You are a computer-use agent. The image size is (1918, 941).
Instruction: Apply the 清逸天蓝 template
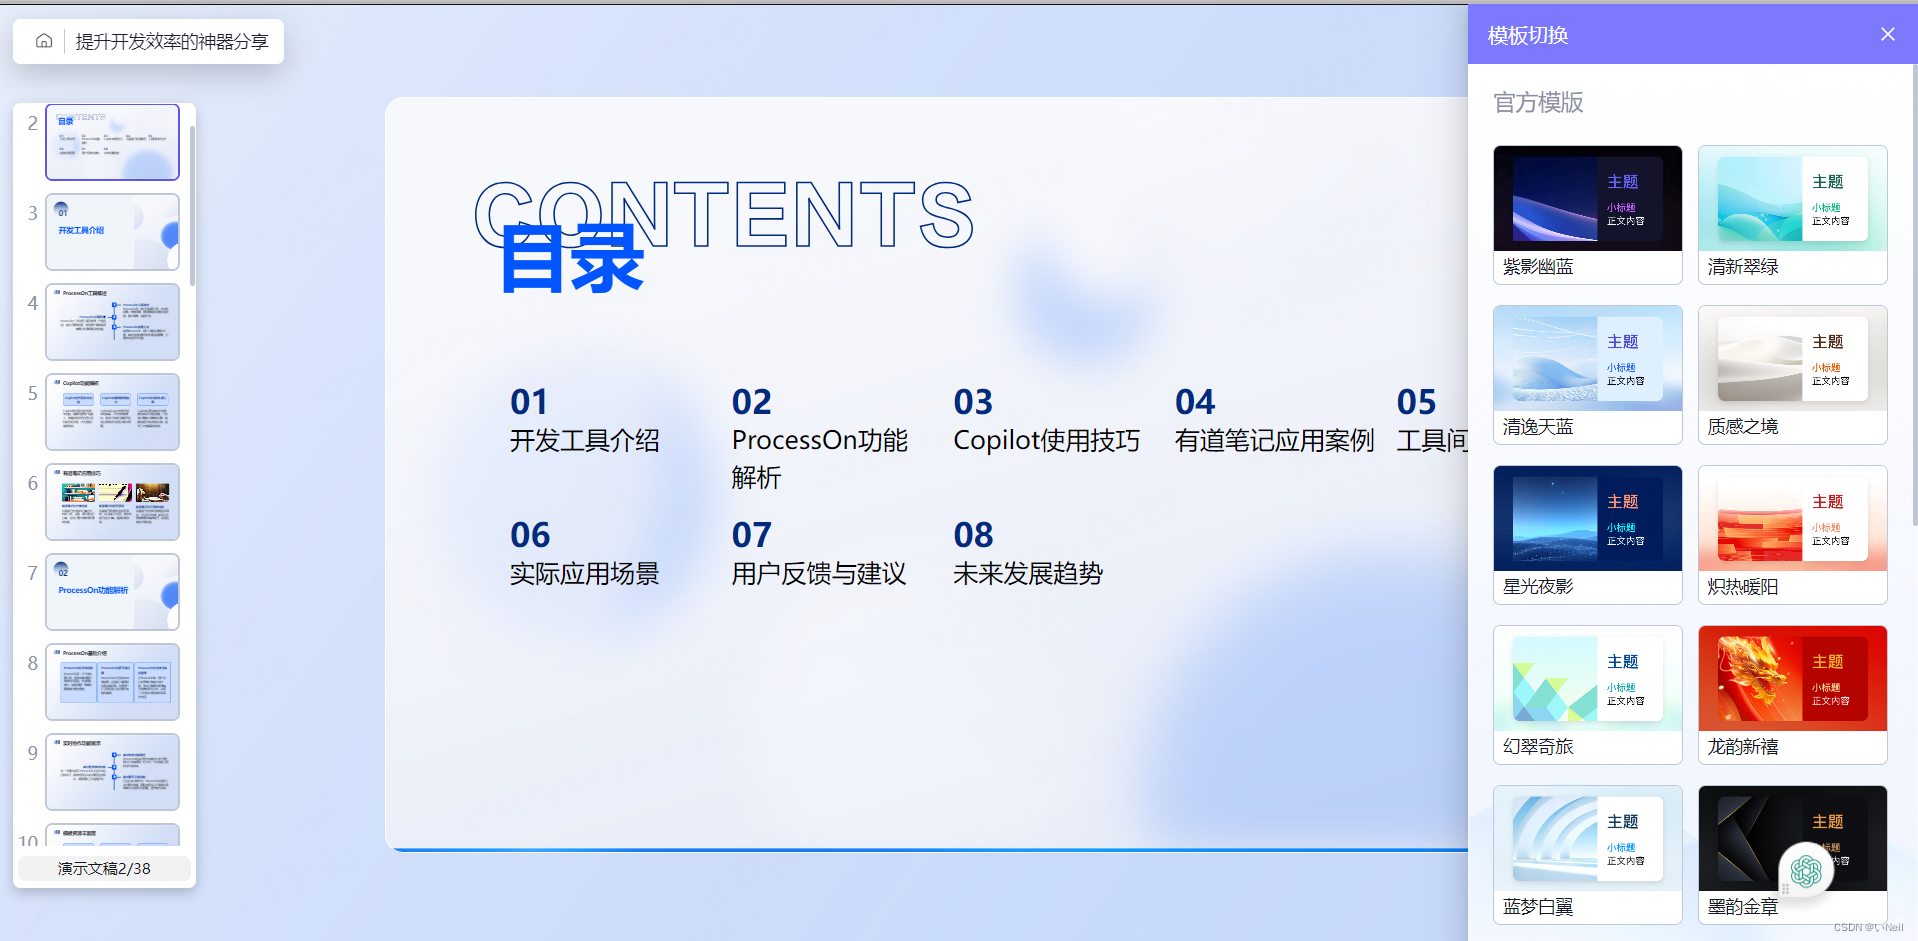coord(1588,375)
